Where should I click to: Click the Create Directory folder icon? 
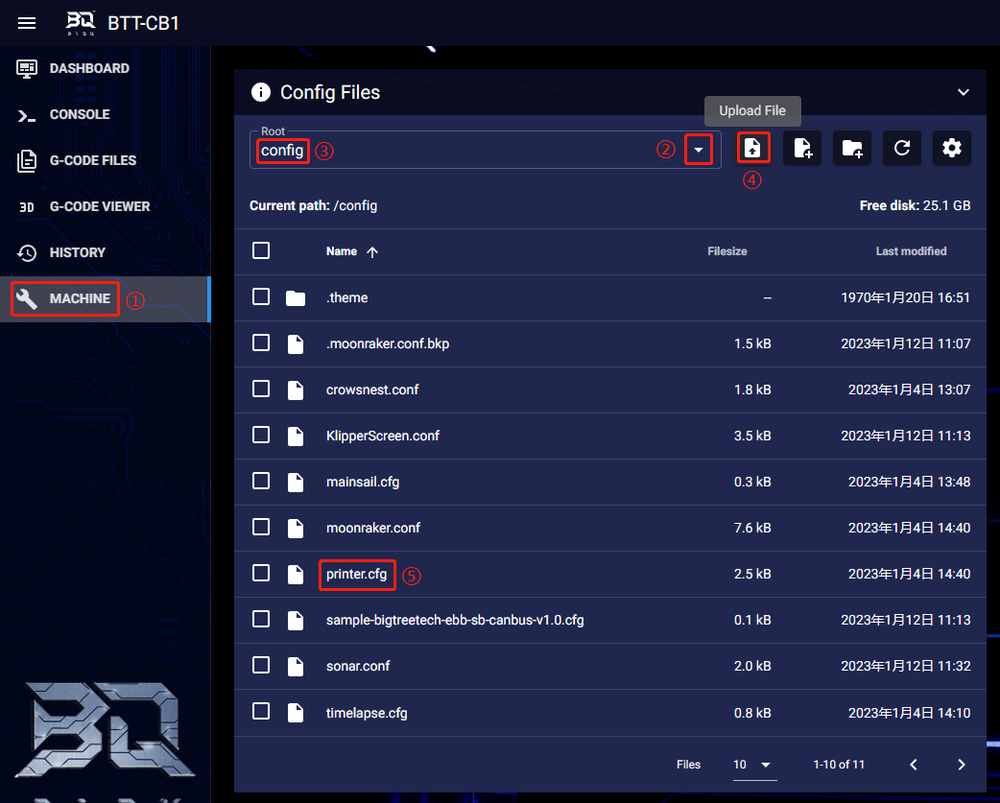[x=852, y=148]
